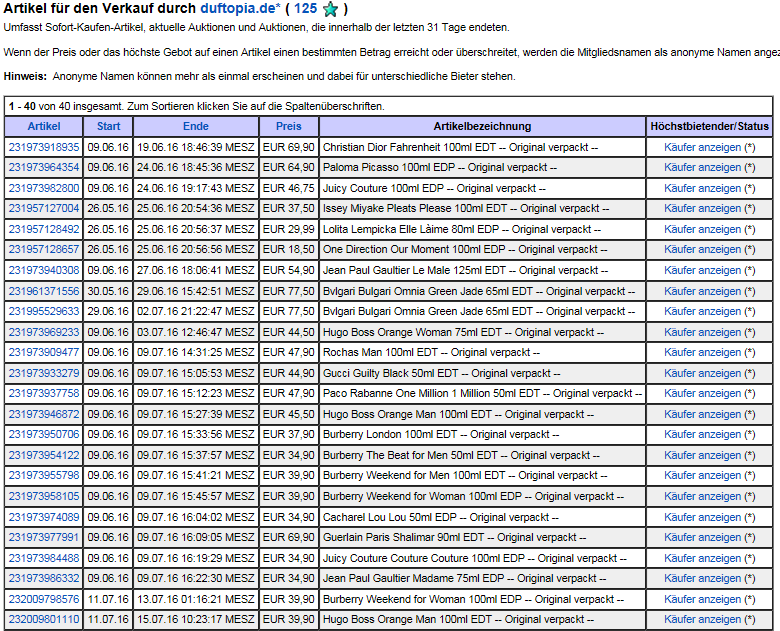This screenshot has width=780, height=631.
Task: Sort table by Start column header
Action: (x=108, y=126)
